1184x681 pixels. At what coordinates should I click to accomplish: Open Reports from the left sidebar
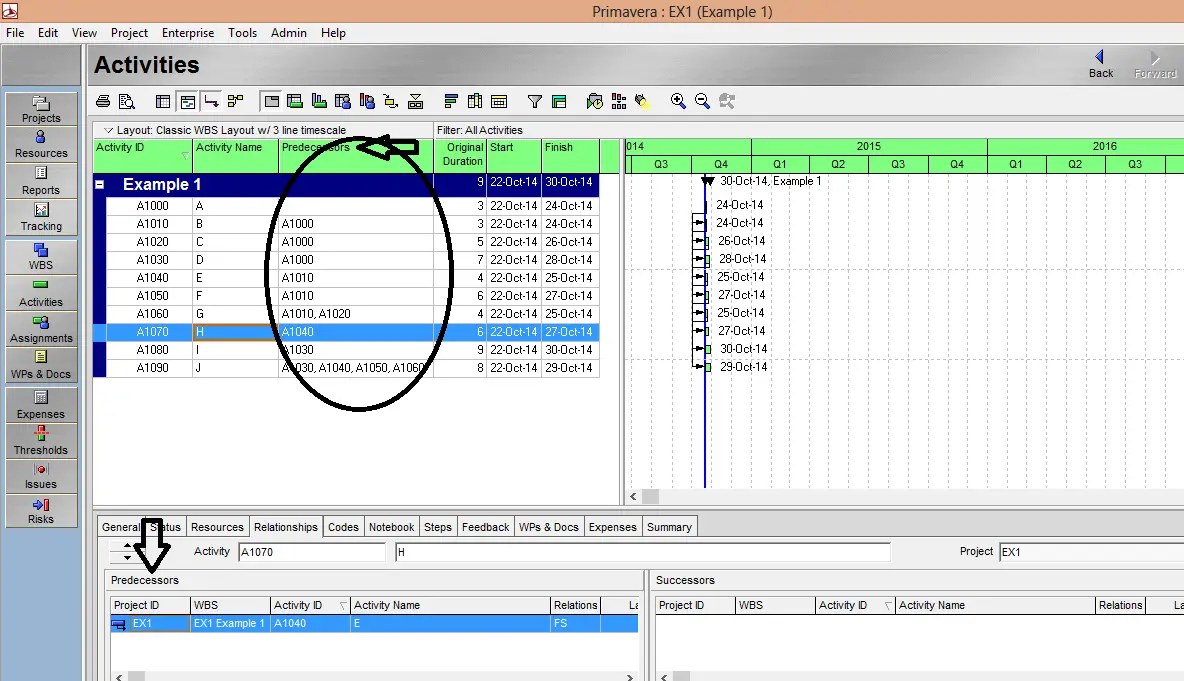pyautogui.click(x=42, y=181)
